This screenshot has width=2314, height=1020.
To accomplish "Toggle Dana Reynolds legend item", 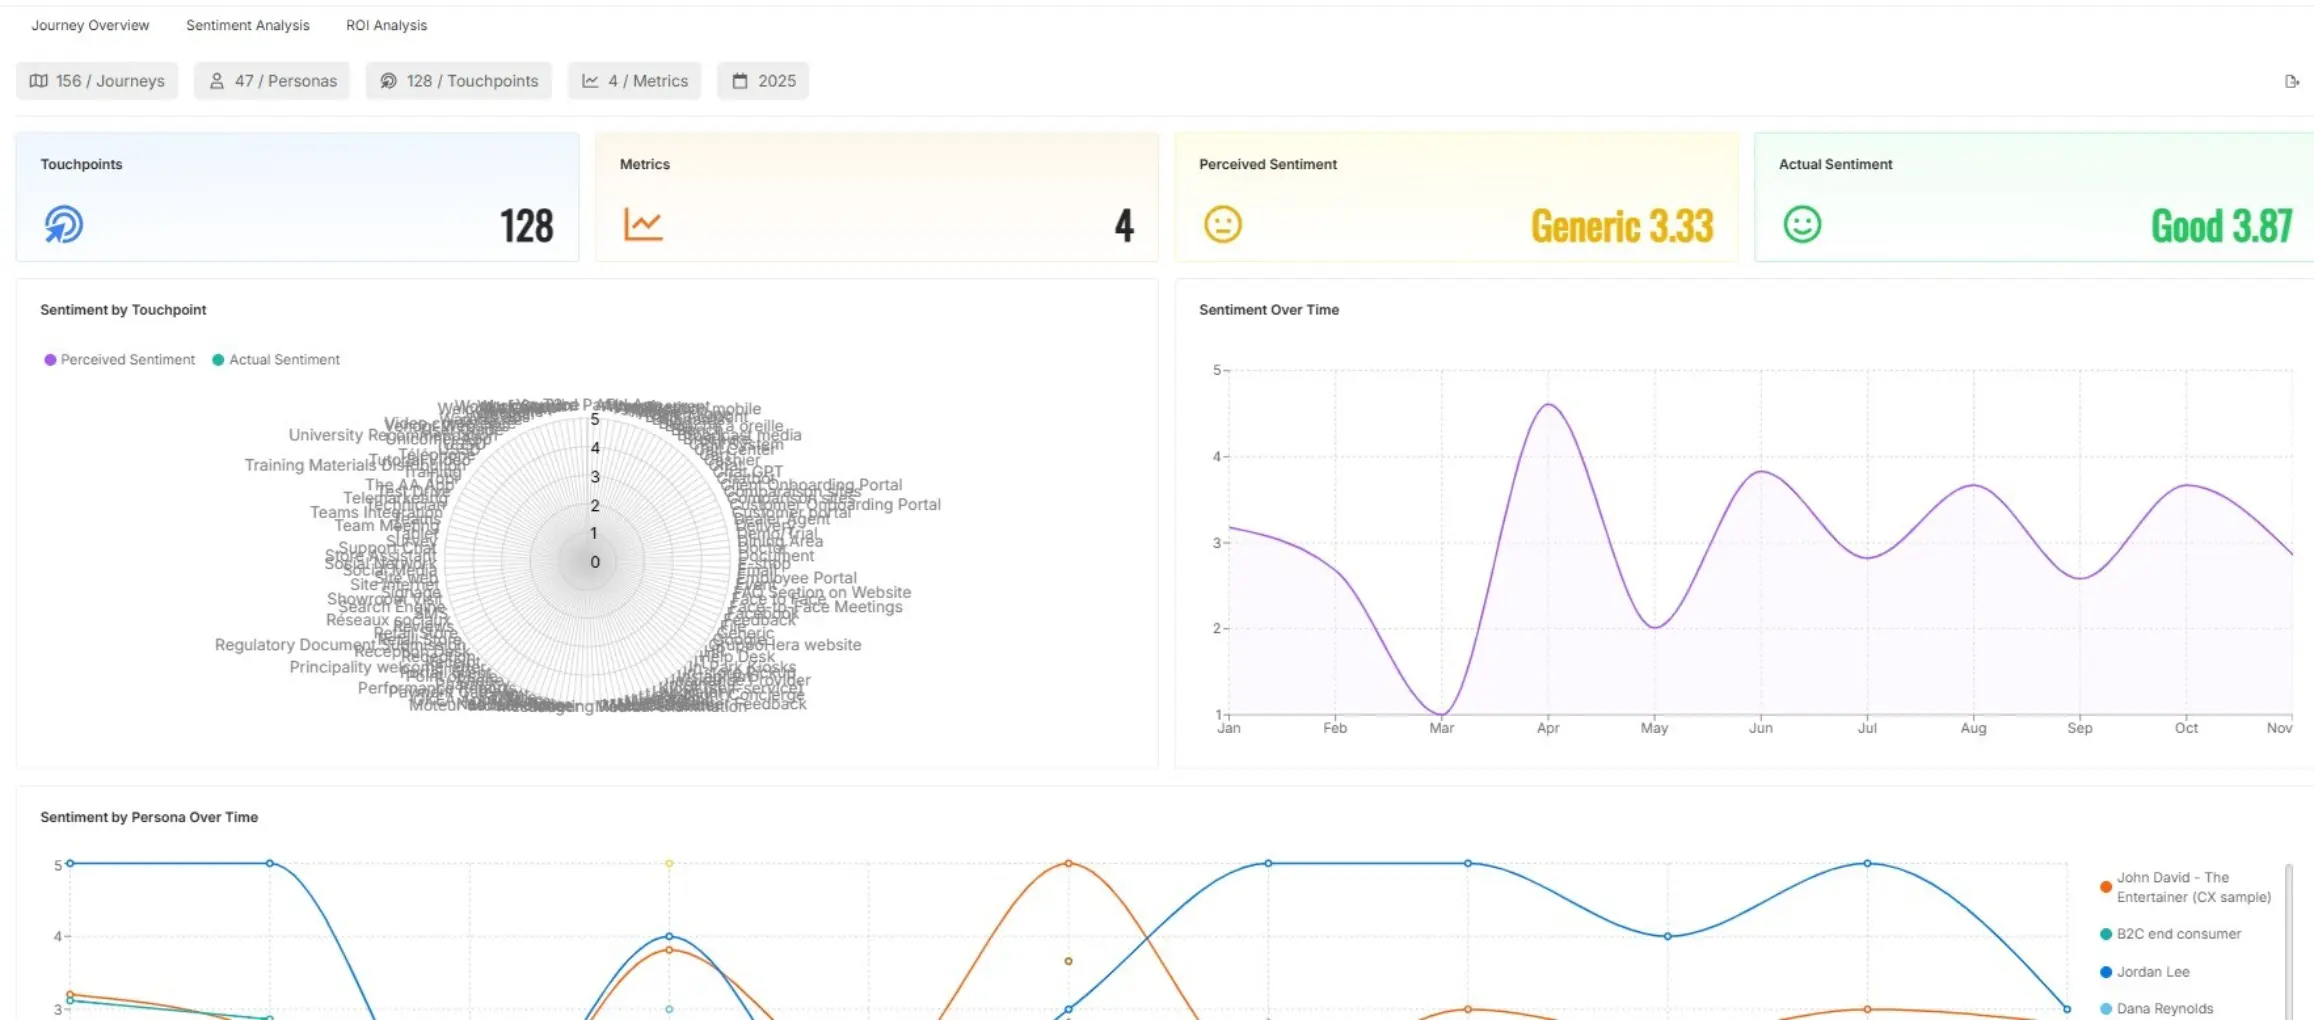I will coord(2157,1009).
